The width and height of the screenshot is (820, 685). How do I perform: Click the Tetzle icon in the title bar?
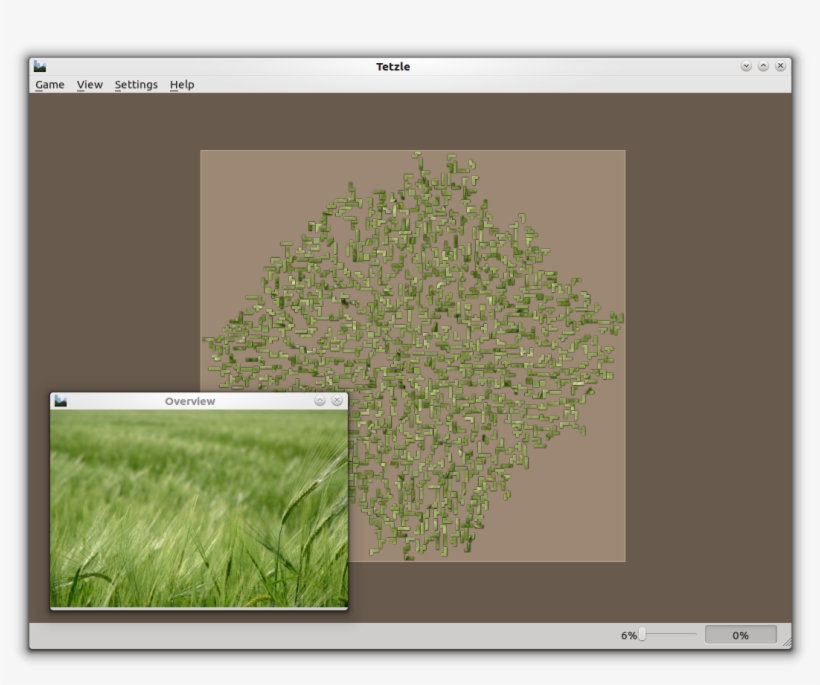[x=40, y=66]
